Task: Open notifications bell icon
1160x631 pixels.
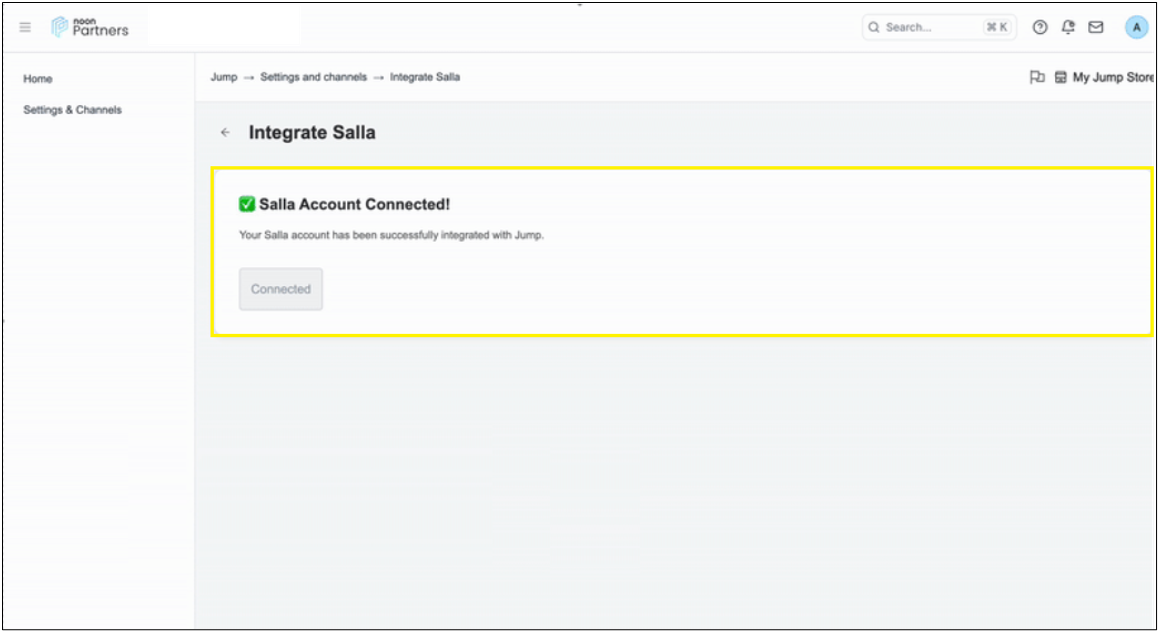Action: point(1068,27)
